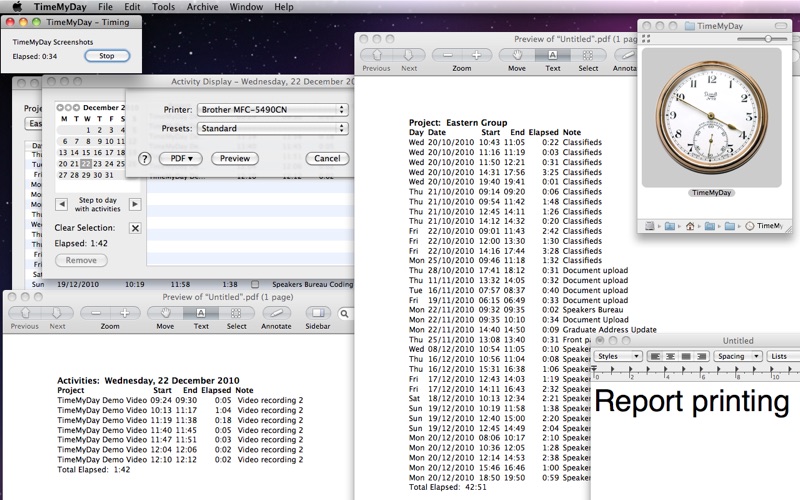Open the Spacing dropdown in TextEdit
Screen dimensions: 800x500
738,356
